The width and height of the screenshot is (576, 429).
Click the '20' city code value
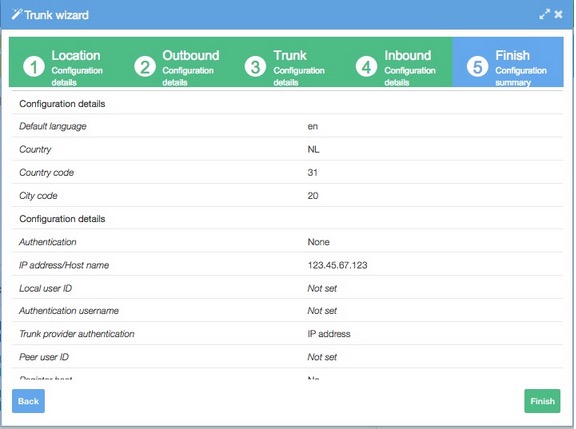[313, 196]
